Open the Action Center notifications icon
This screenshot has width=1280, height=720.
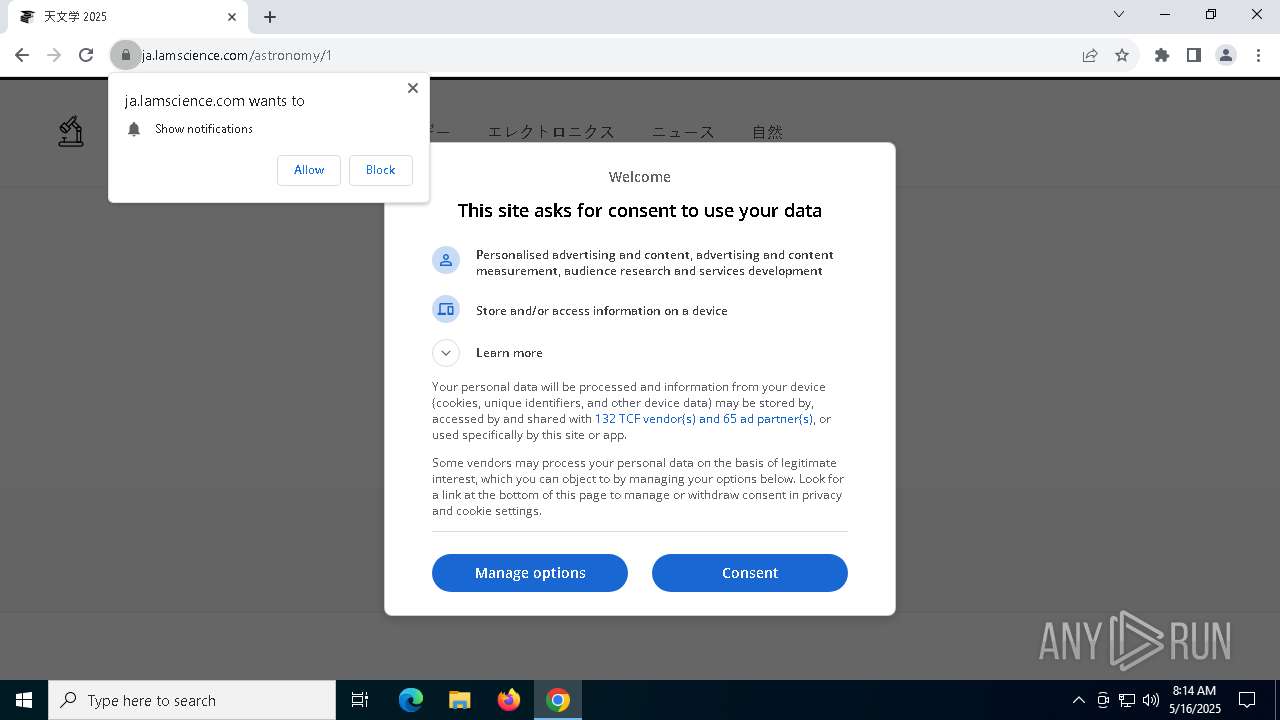1247,700
